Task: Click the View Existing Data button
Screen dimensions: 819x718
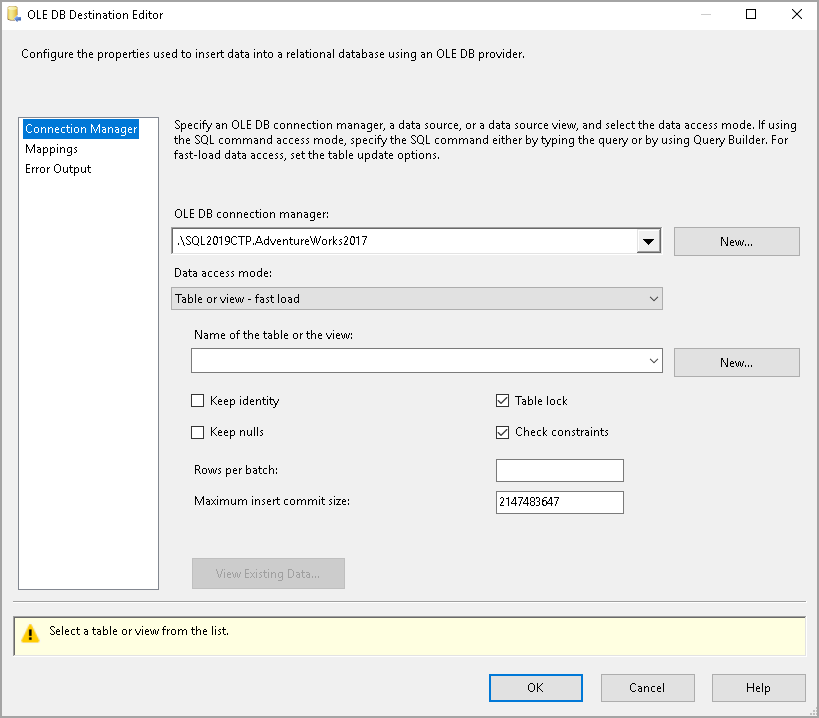Action: (x=268, y=573)
